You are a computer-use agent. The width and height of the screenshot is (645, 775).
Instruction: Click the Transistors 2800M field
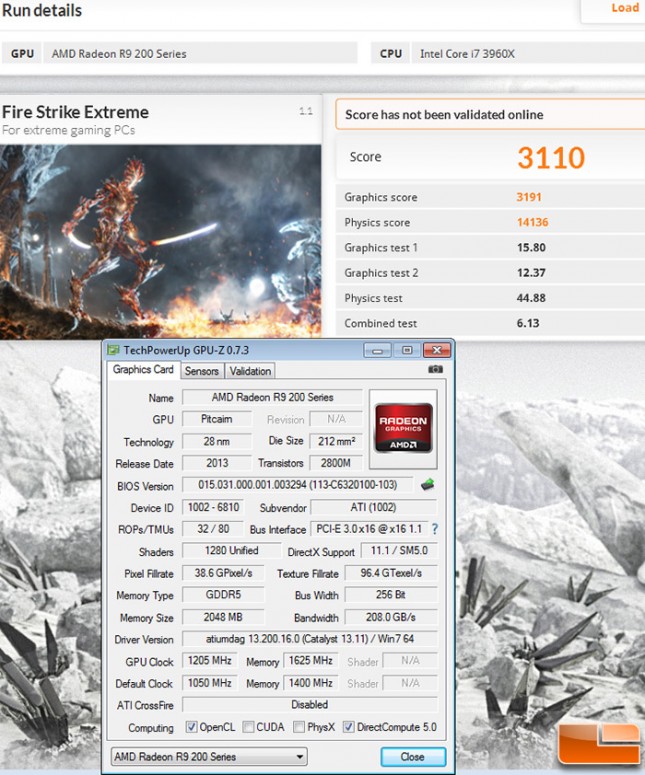click(336, 463)
